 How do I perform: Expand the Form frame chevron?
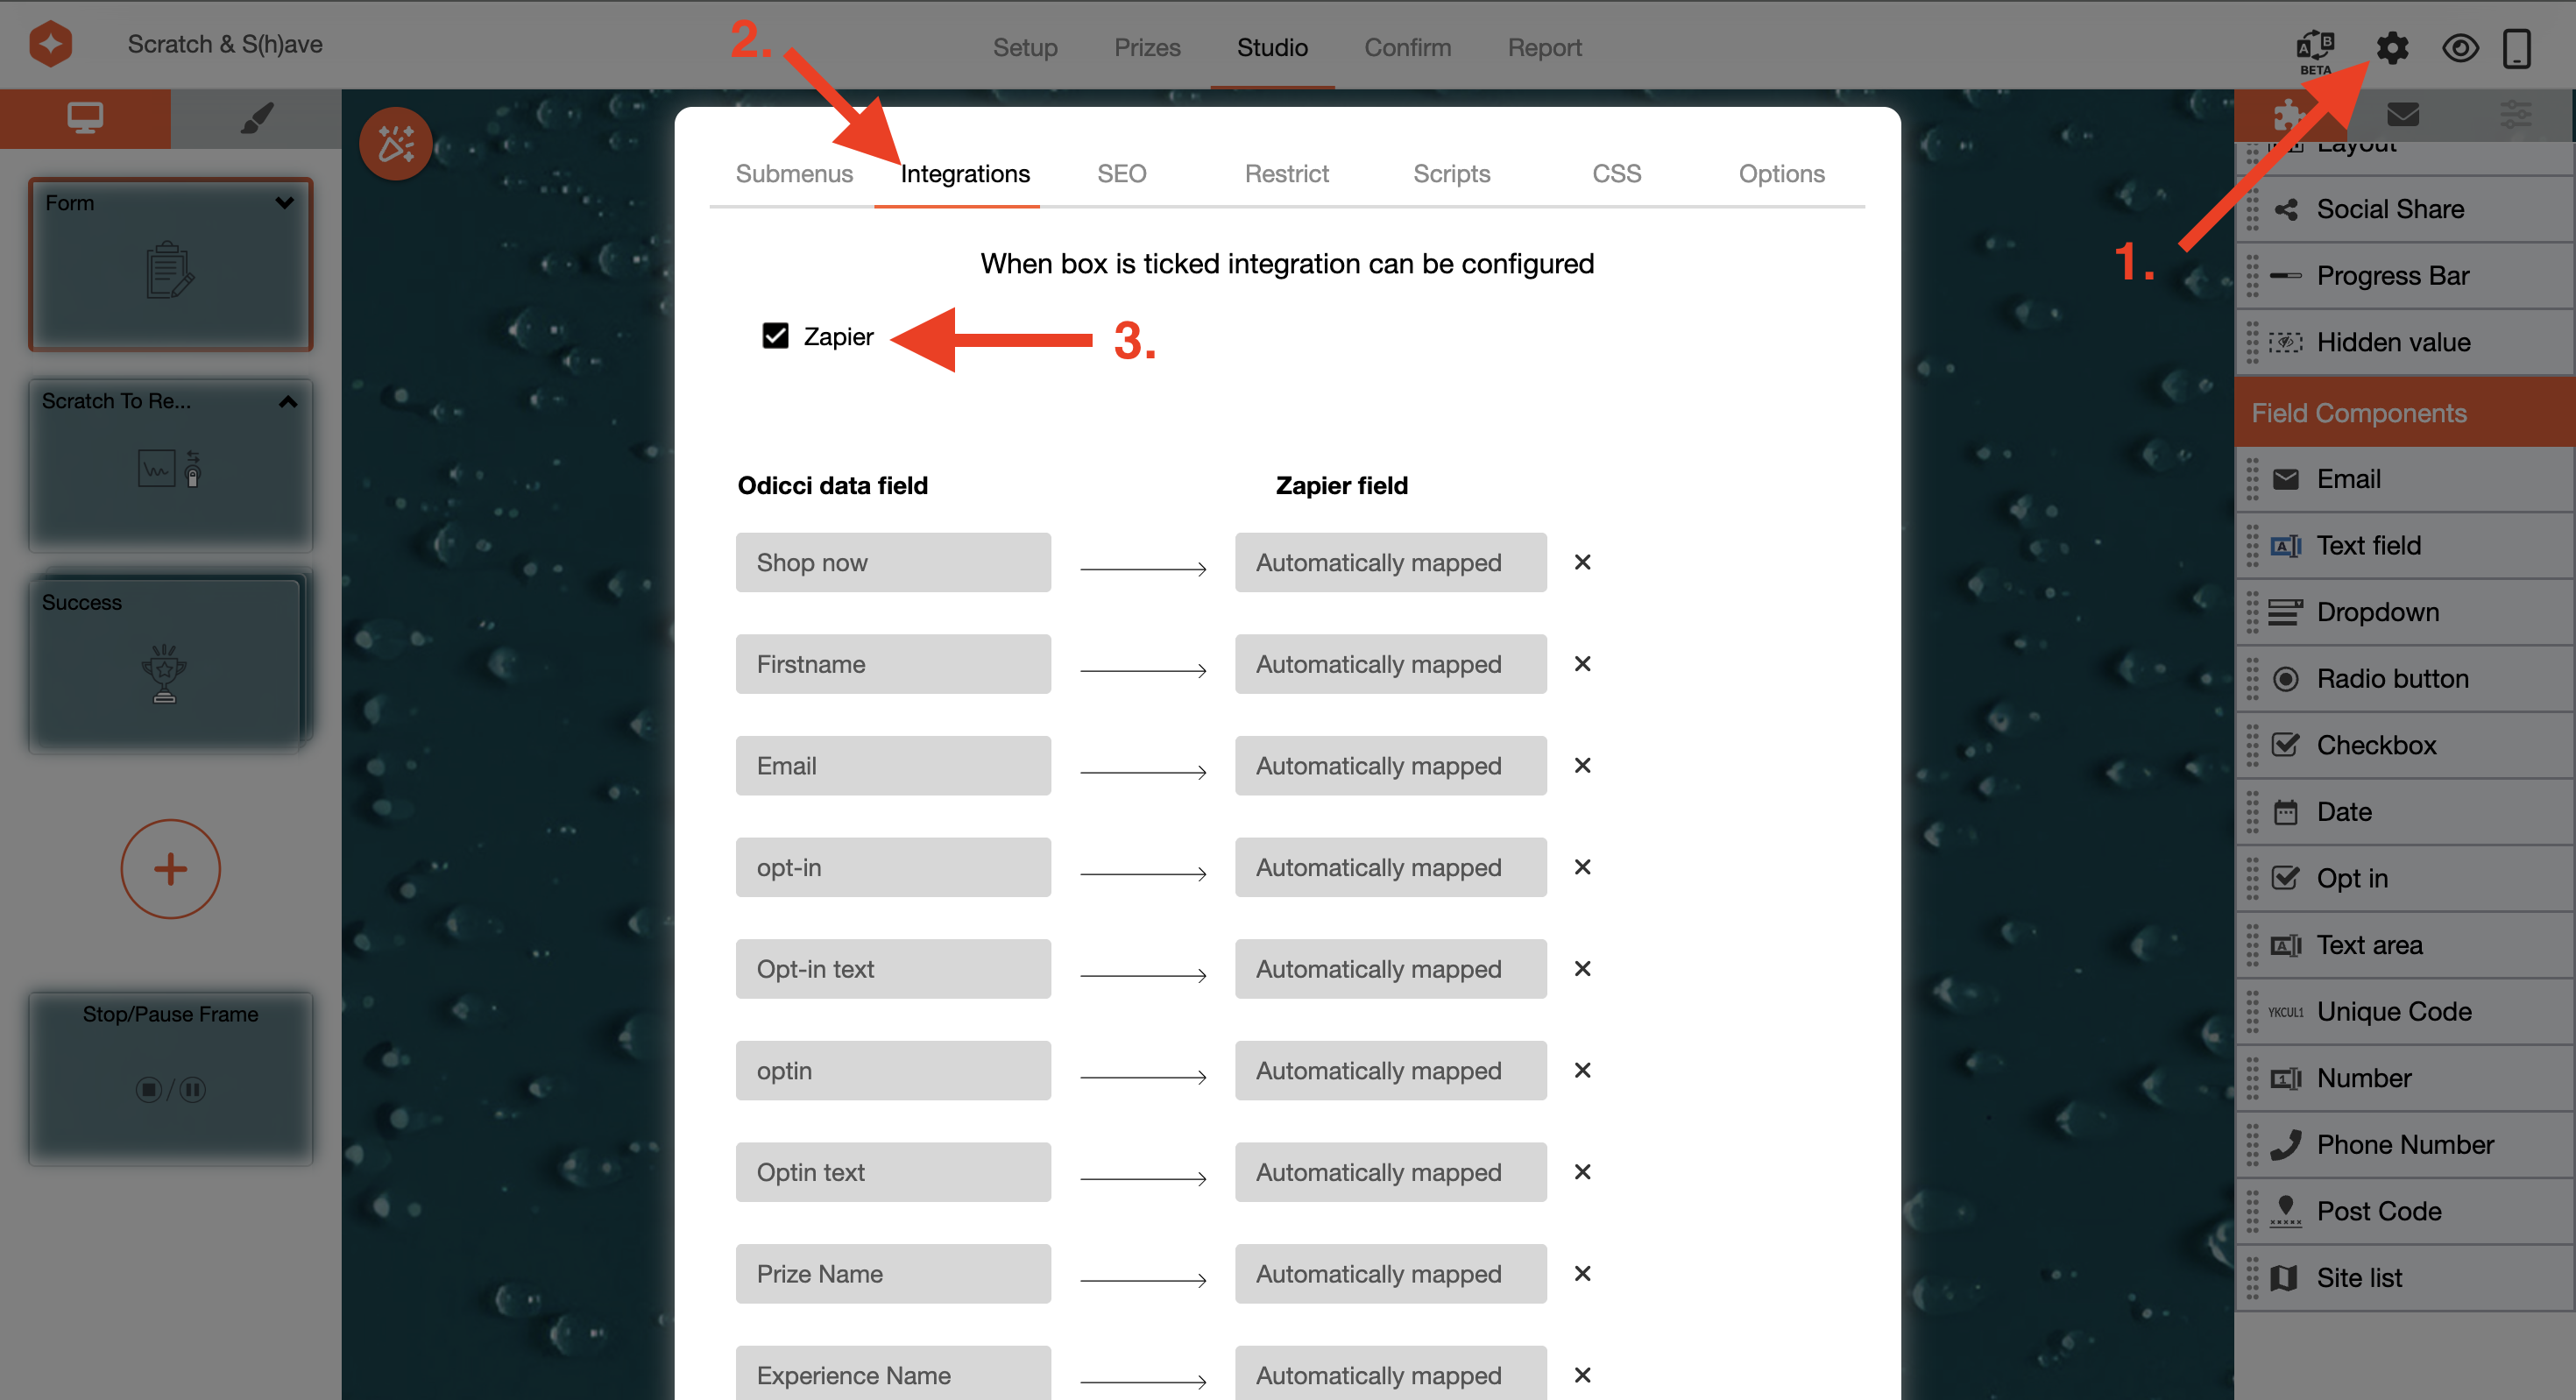point(284,203)
